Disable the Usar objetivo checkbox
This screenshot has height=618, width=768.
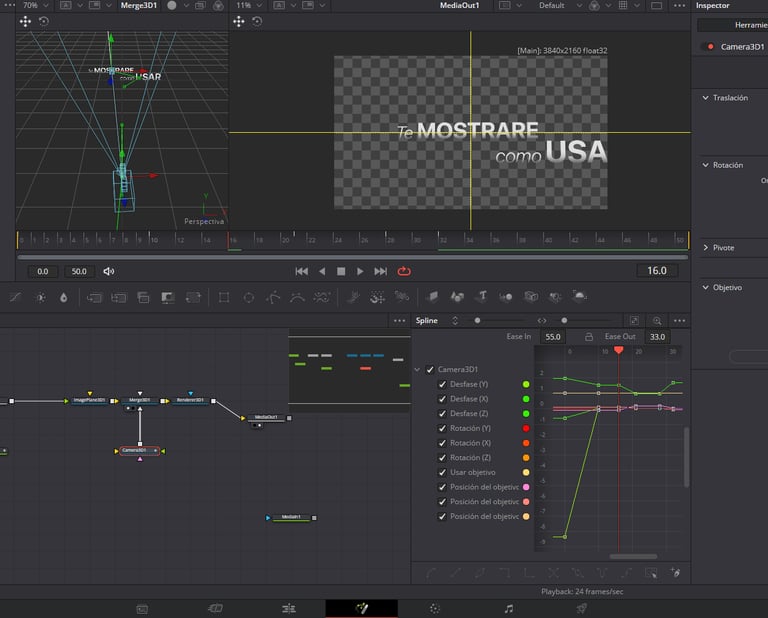(x=443, y=472)
